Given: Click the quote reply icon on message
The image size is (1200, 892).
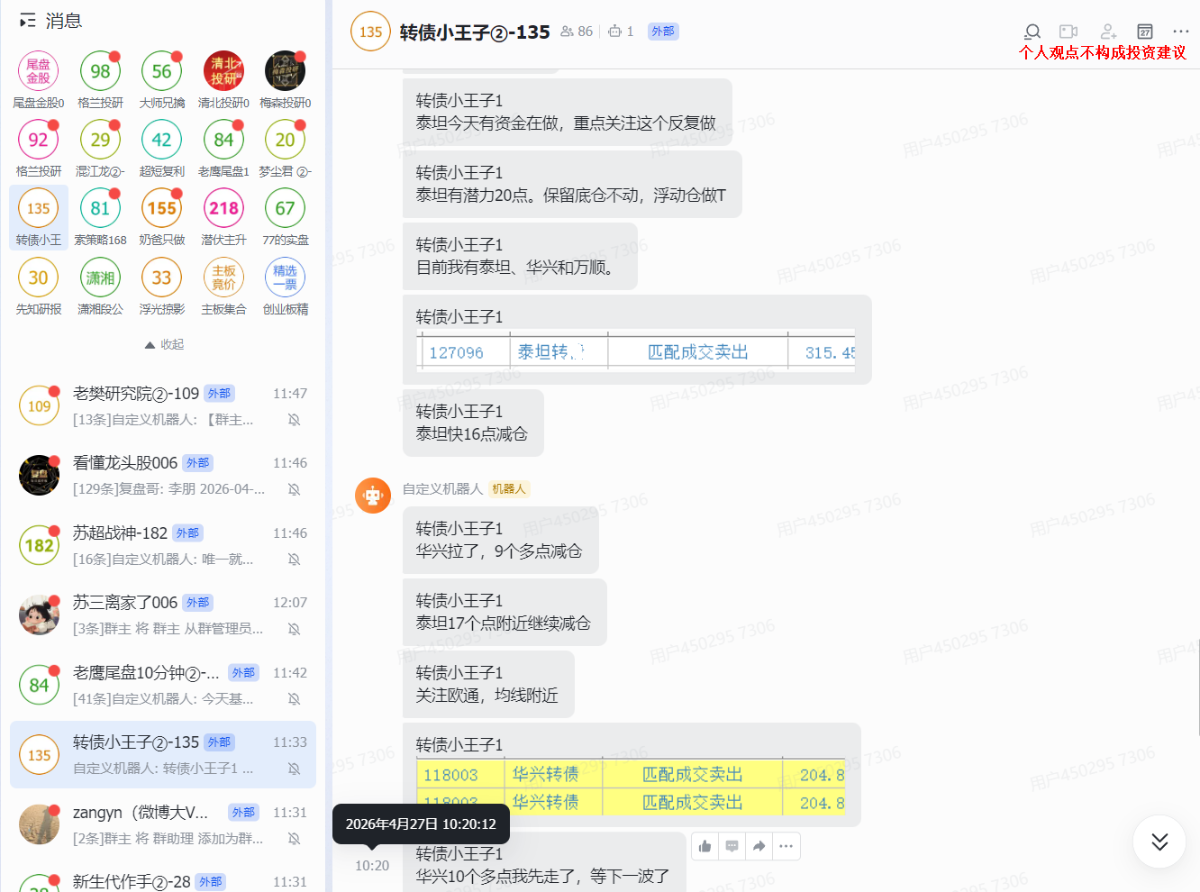Looking at the screenshot, I should pos(732,847).
